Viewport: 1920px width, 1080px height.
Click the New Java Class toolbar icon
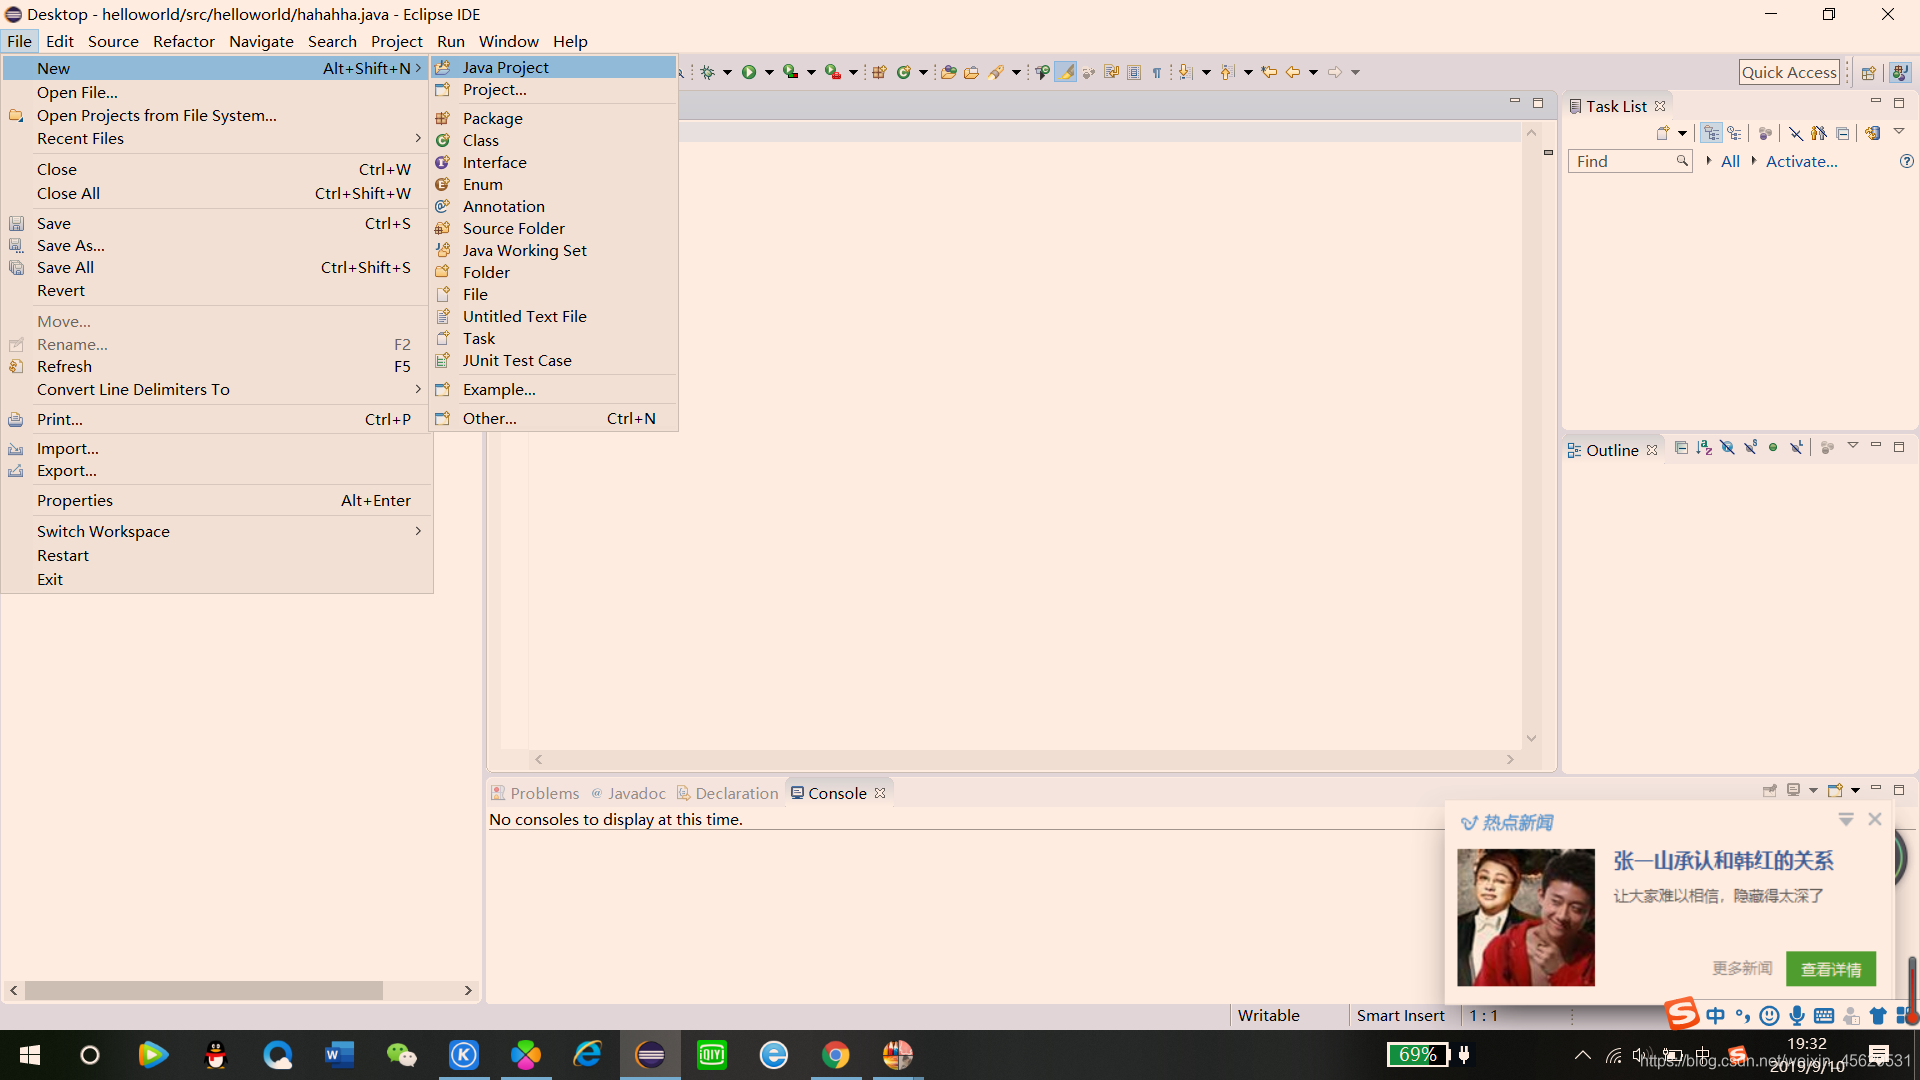click(x=904, y=72)
